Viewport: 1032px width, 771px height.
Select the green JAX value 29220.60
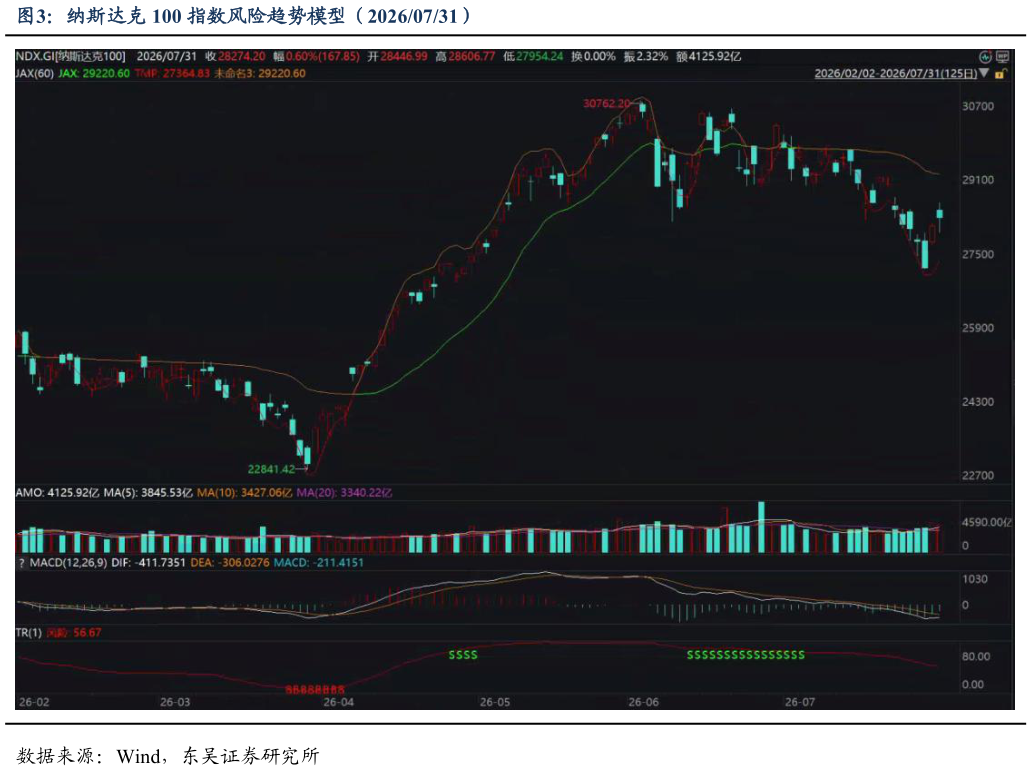pyautogui.click(x=94, y=73)
